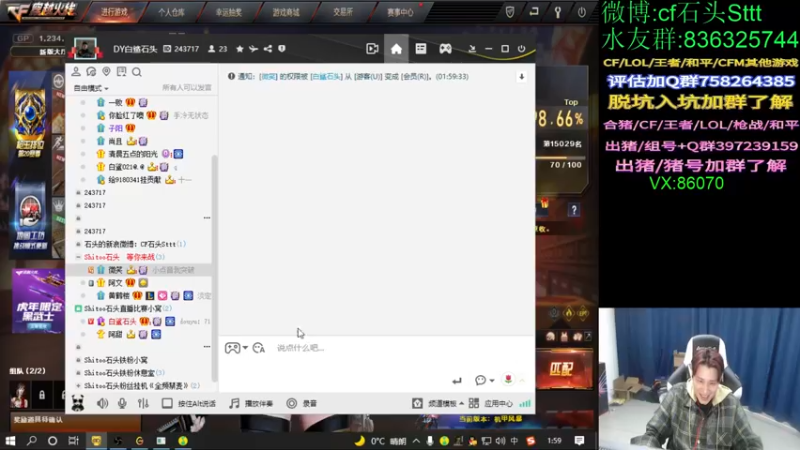Screen dimensions: 800x450
Task: Open the channel list layout icon
Action: (x=421, y=48)
